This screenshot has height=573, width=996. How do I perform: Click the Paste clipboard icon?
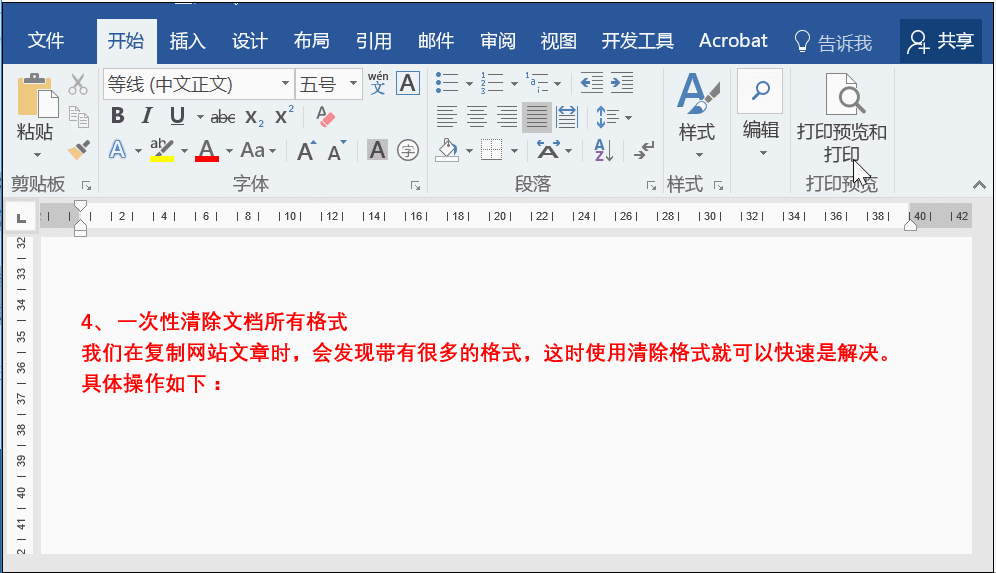(37, 97)
